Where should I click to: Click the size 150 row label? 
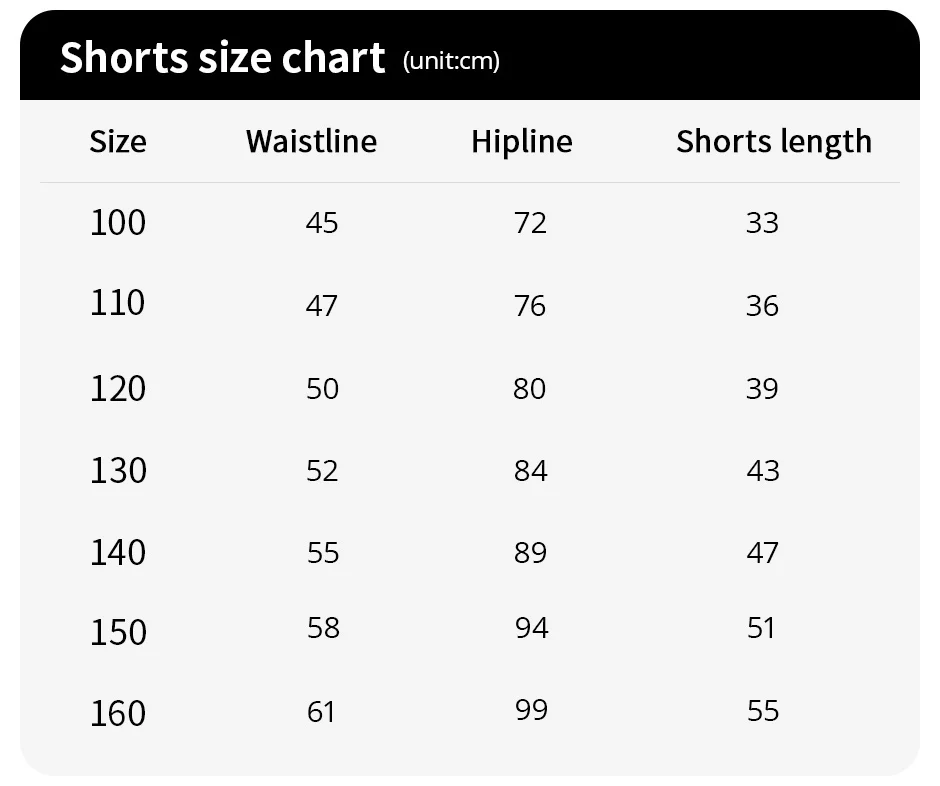pos(118,632)
